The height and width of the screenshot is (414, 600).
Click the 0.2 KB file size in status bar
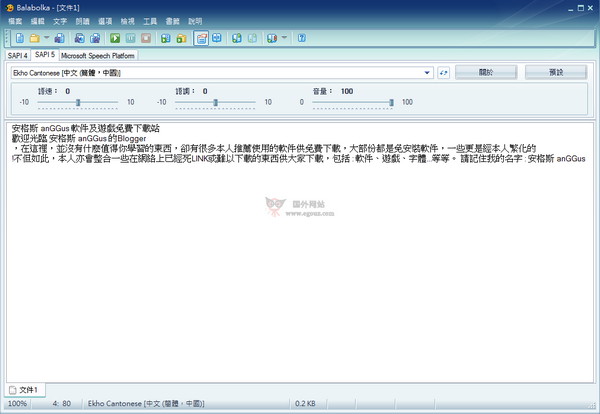[305, 403]
